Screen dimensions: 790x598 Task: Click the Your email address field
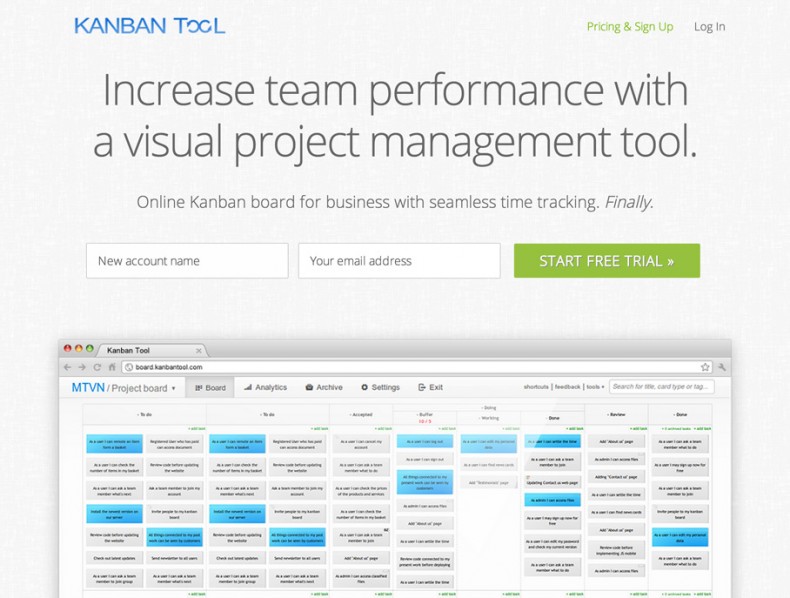[399, 261]
